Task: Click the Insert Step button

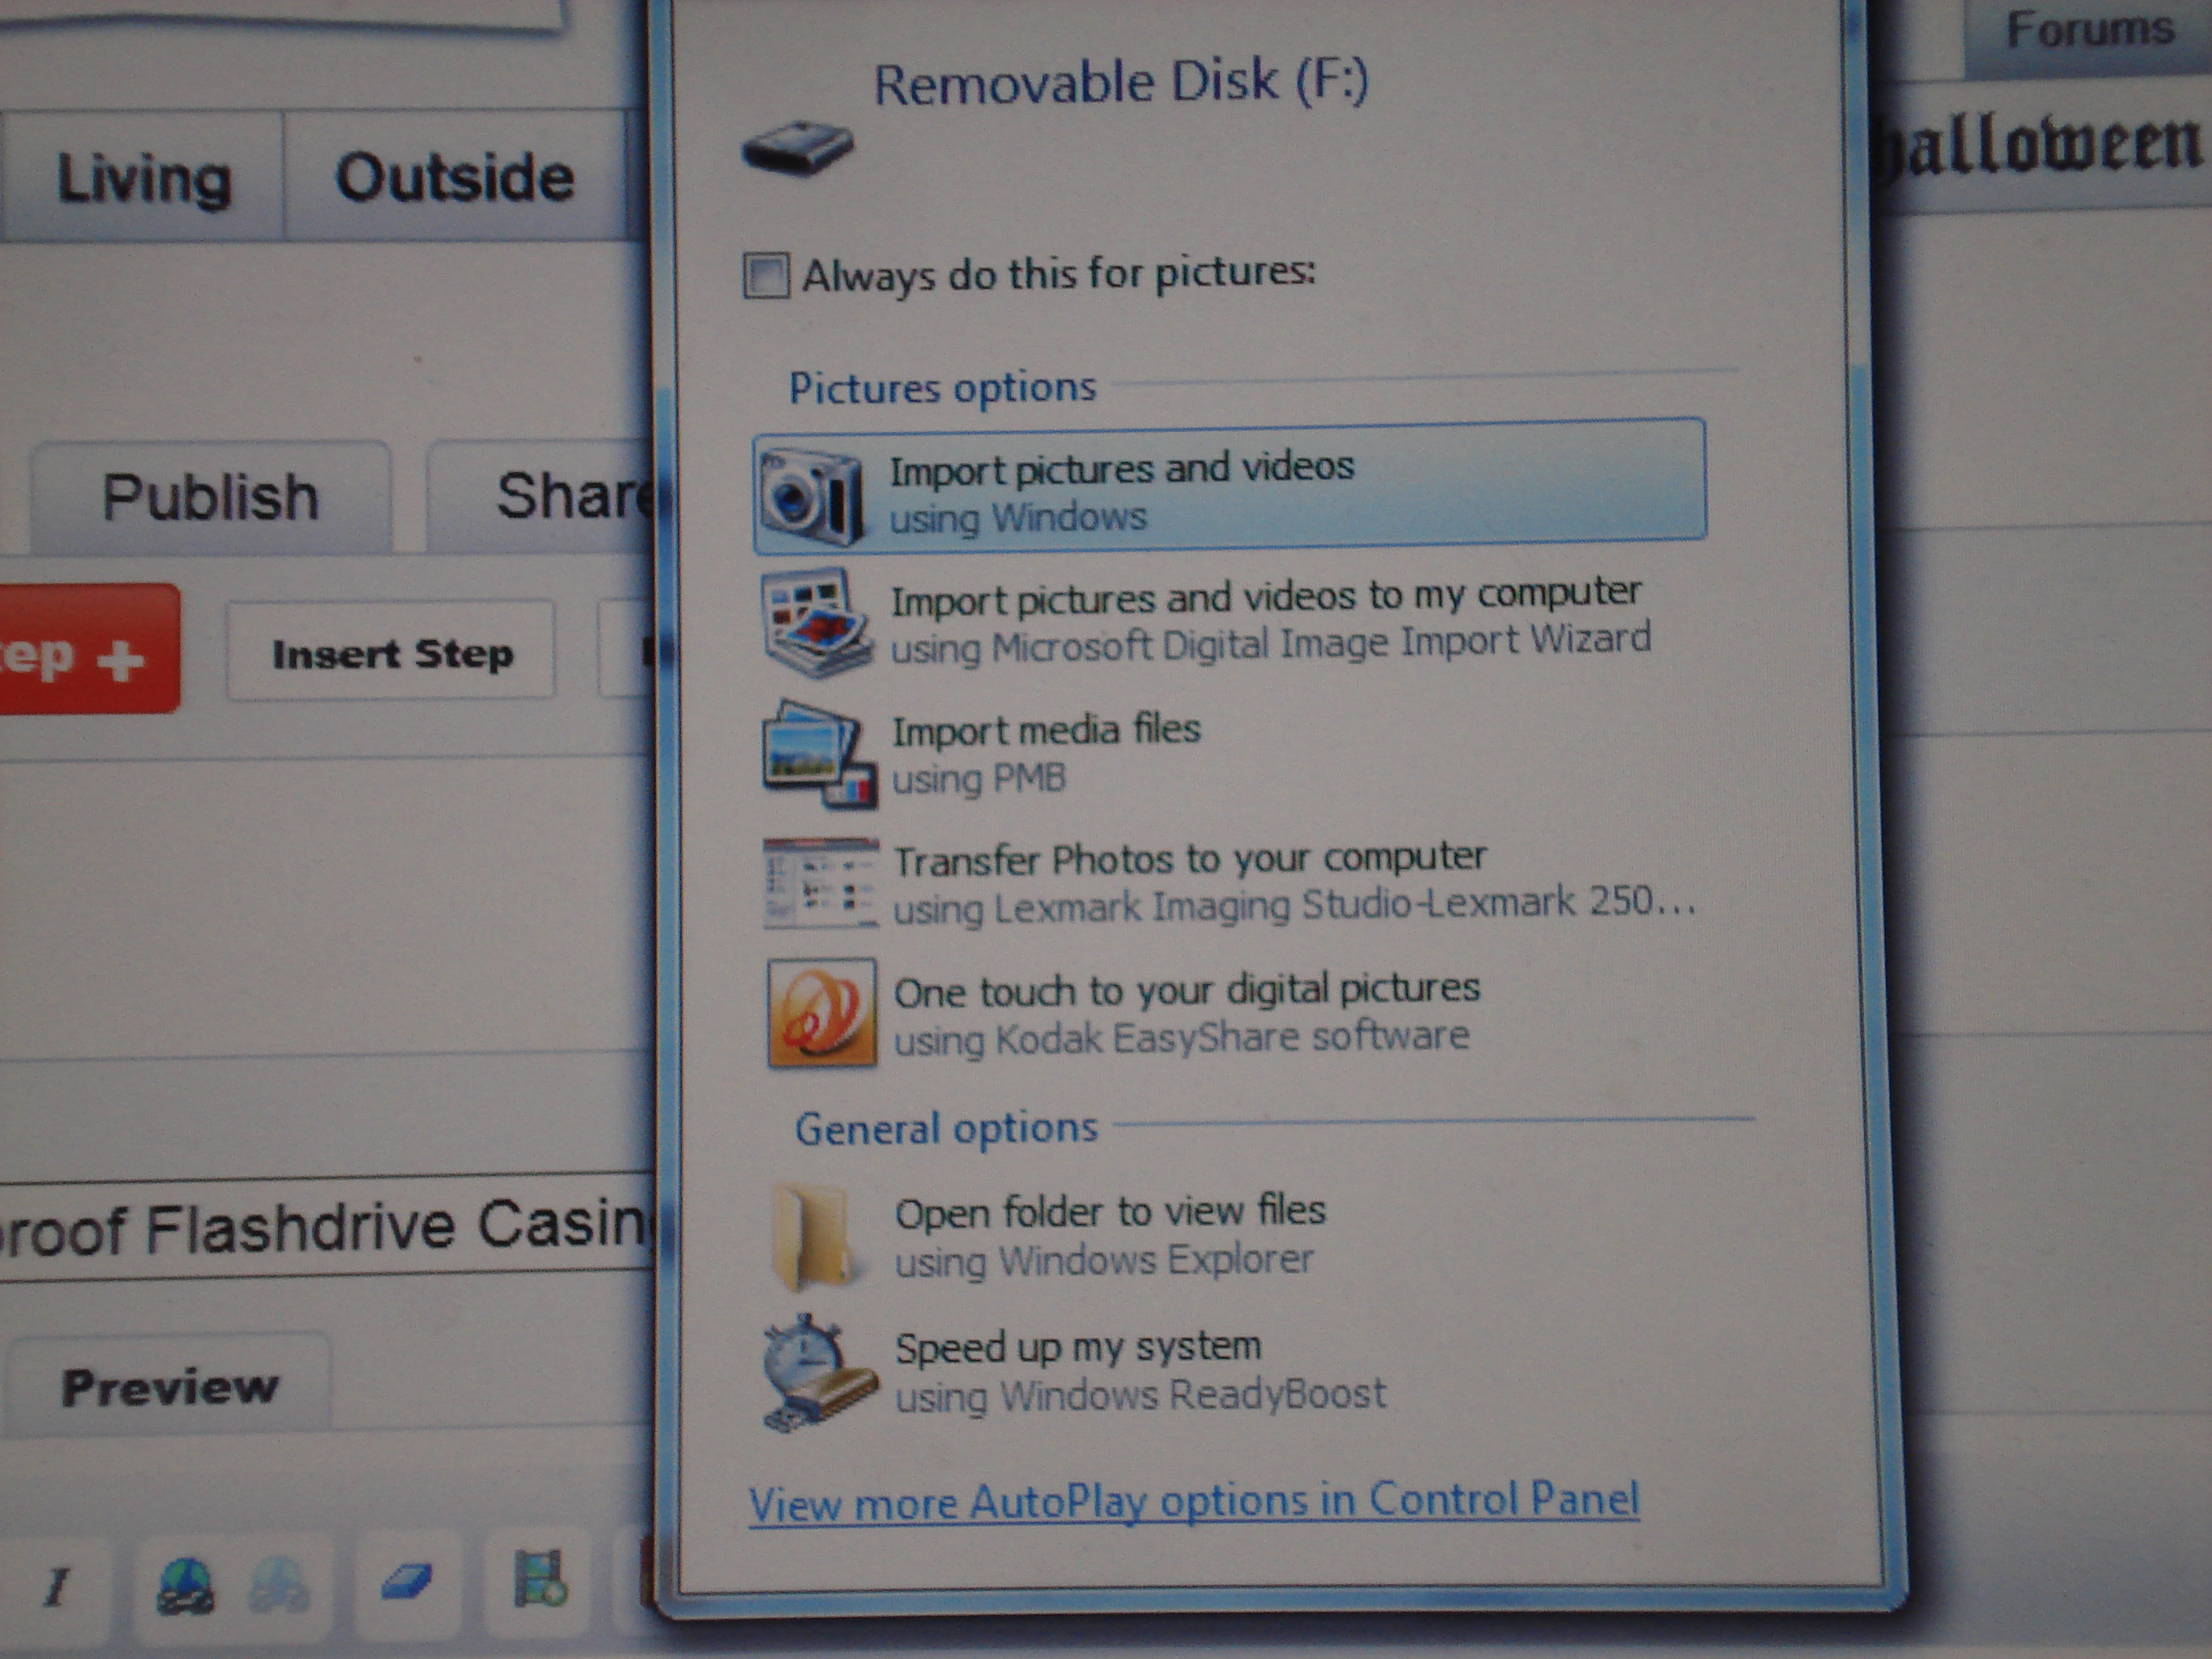Action: [x=392, y=653]
